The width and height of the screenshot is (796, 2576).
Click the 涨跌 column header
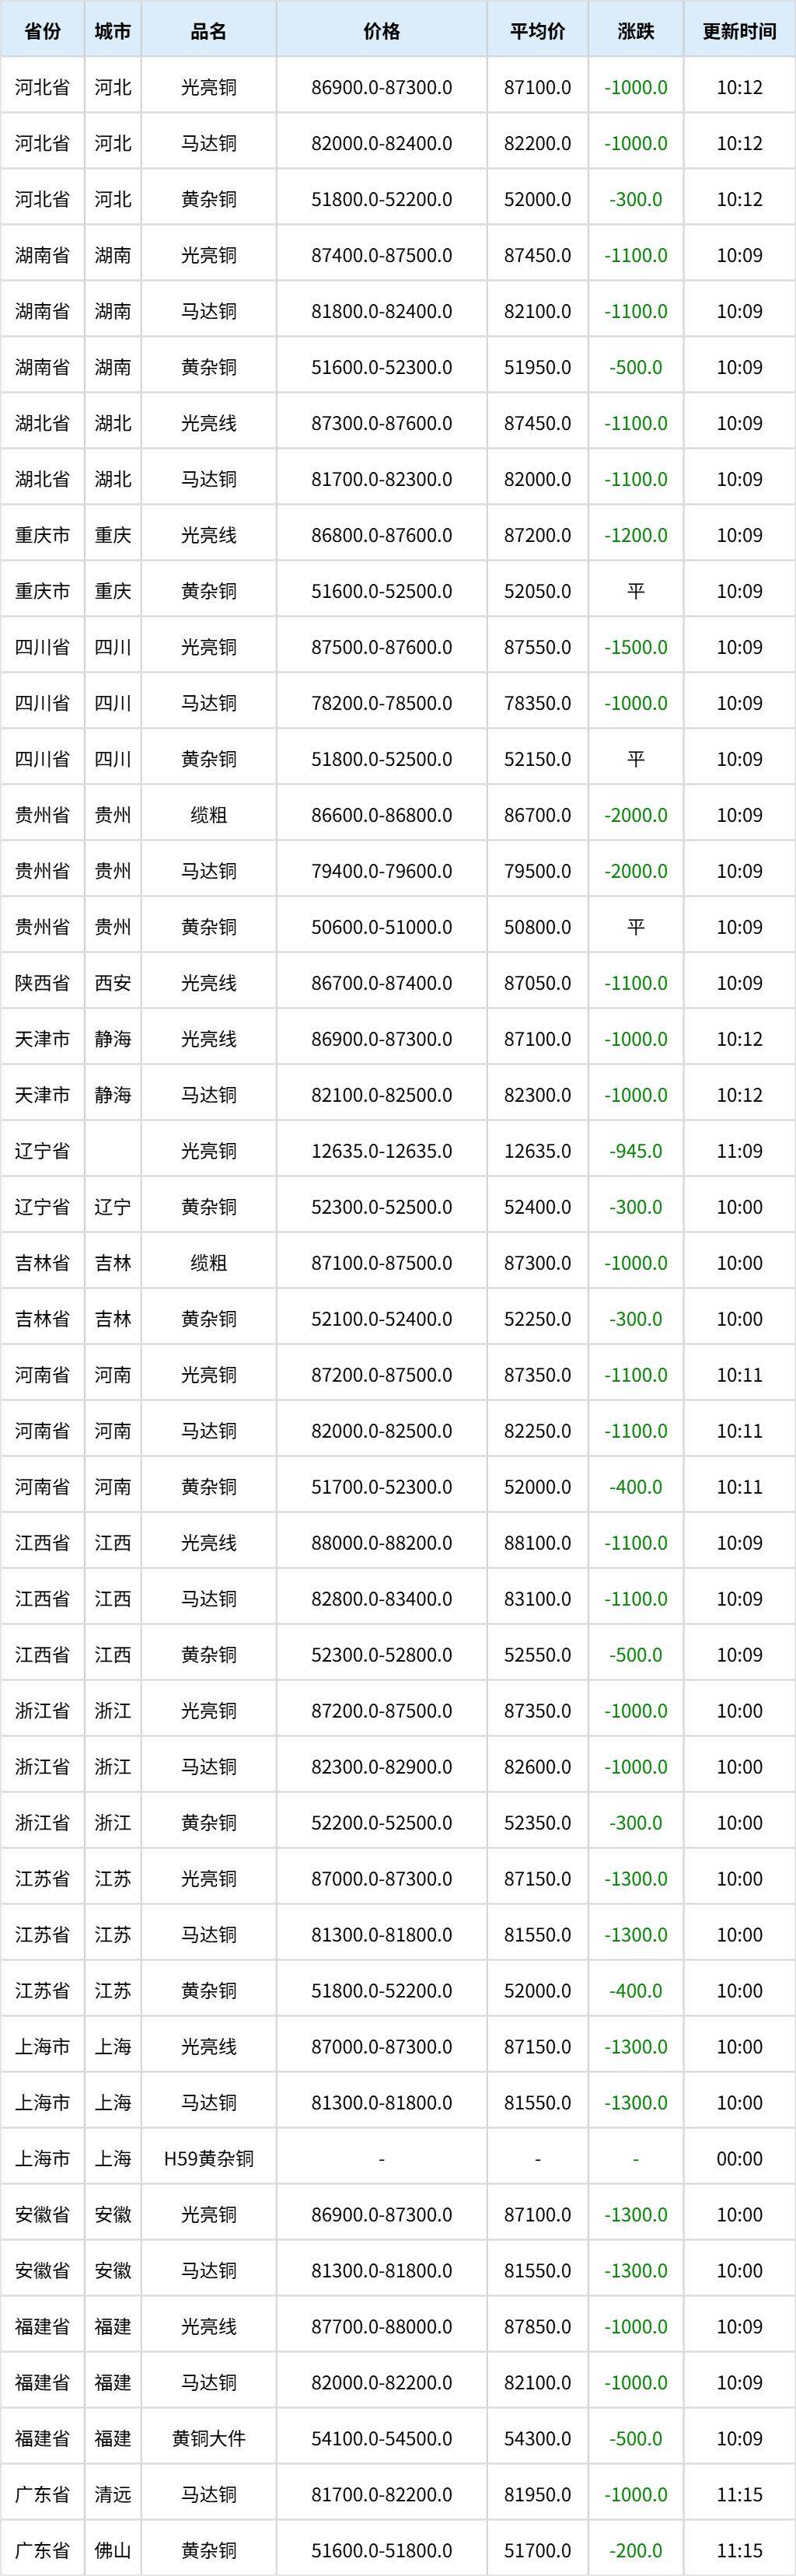pos(635,31)
